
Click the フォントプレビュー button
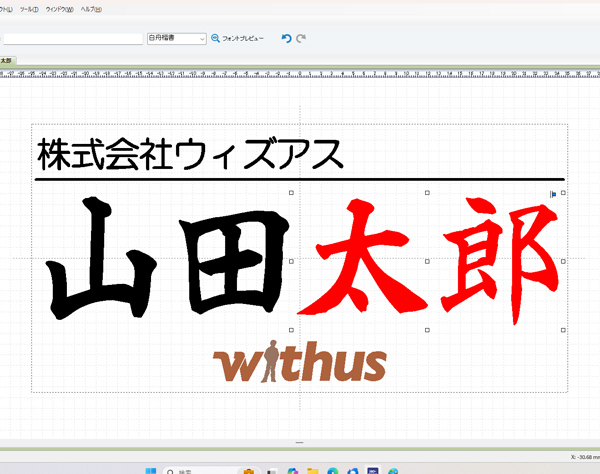click(242, 38)
